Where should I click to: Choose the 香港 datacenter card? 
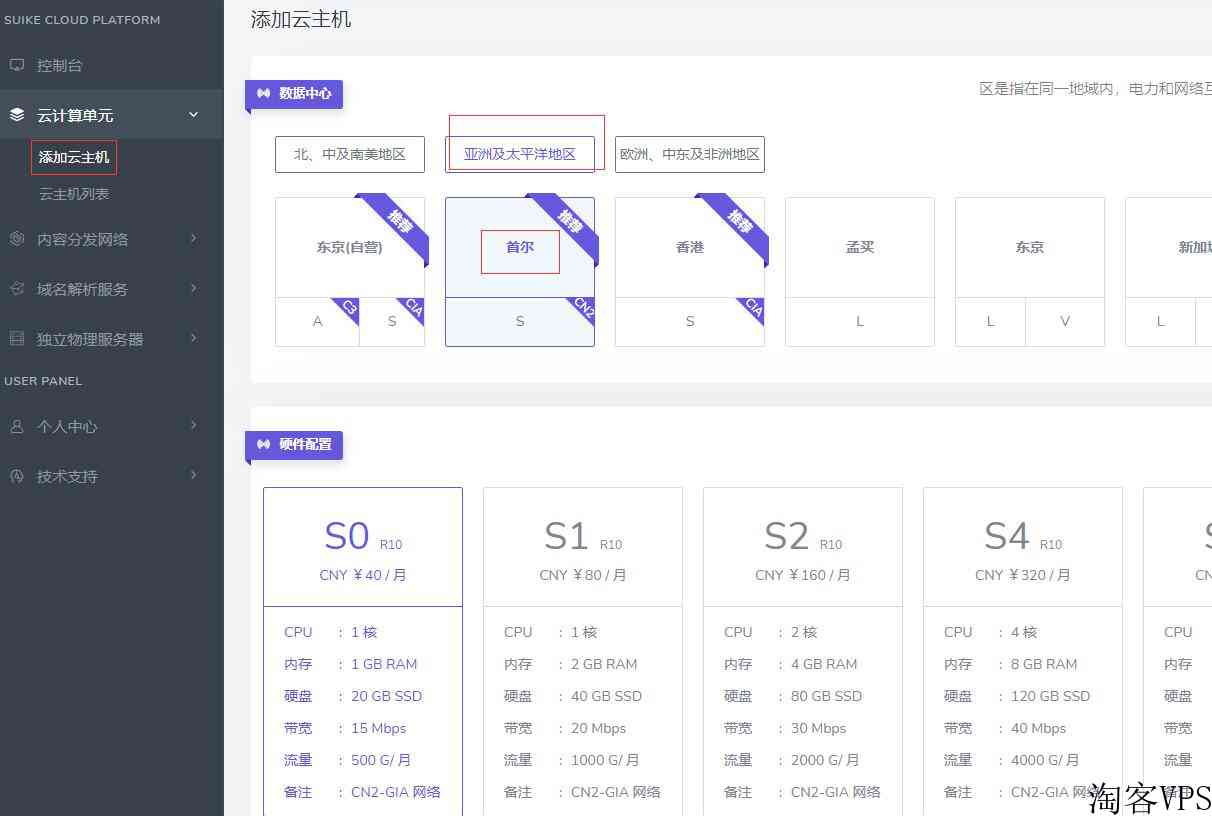click(x=690, y=247)
